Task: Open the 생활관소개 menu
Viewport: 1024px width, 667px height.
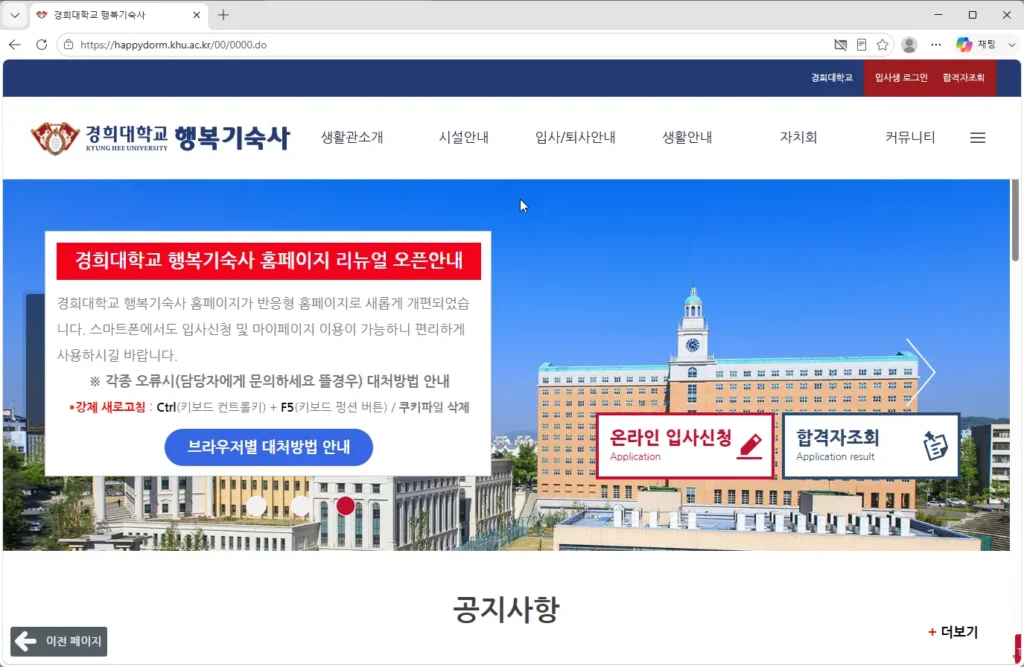Action: click(x=352, y=137)
